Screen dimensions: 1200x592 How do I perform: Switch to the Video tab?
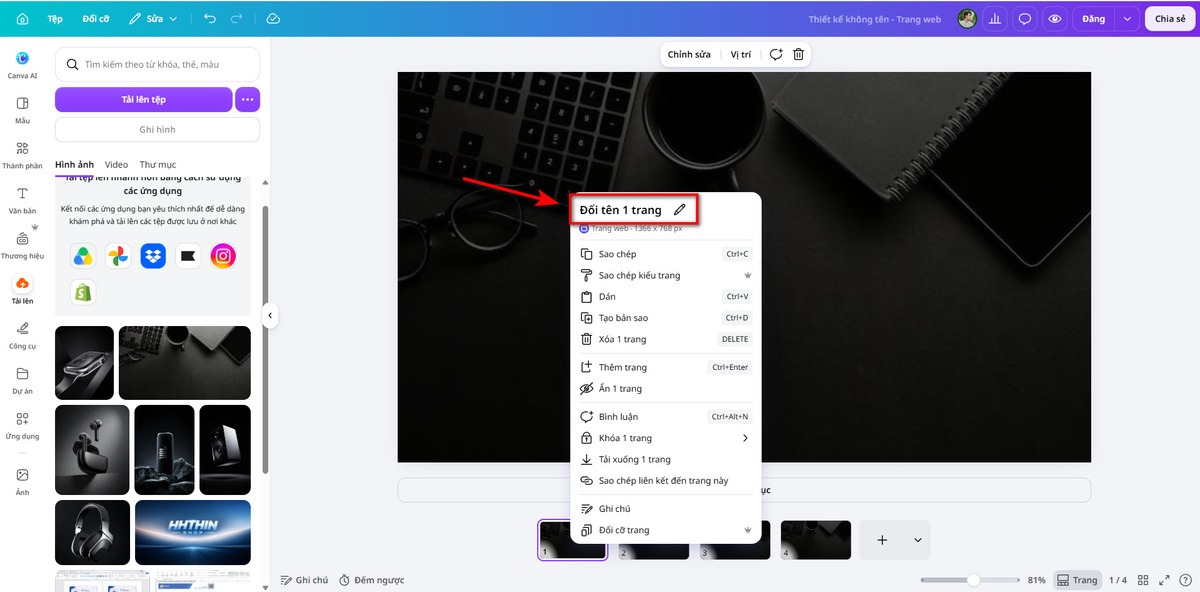tap(116, 164)
